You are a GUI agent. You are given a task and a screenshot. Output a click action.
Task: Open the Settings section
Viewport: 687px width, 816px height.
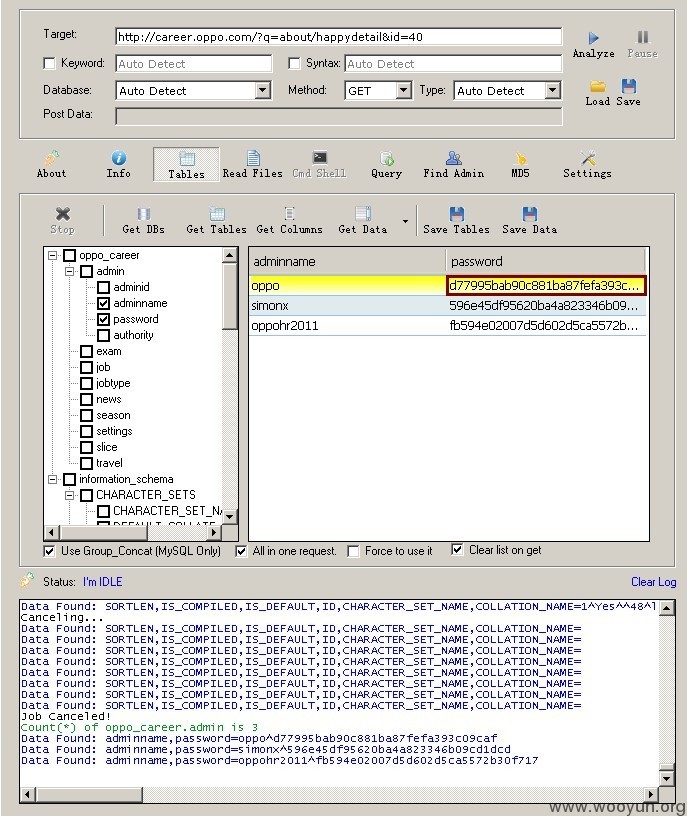tap(588, 165)
